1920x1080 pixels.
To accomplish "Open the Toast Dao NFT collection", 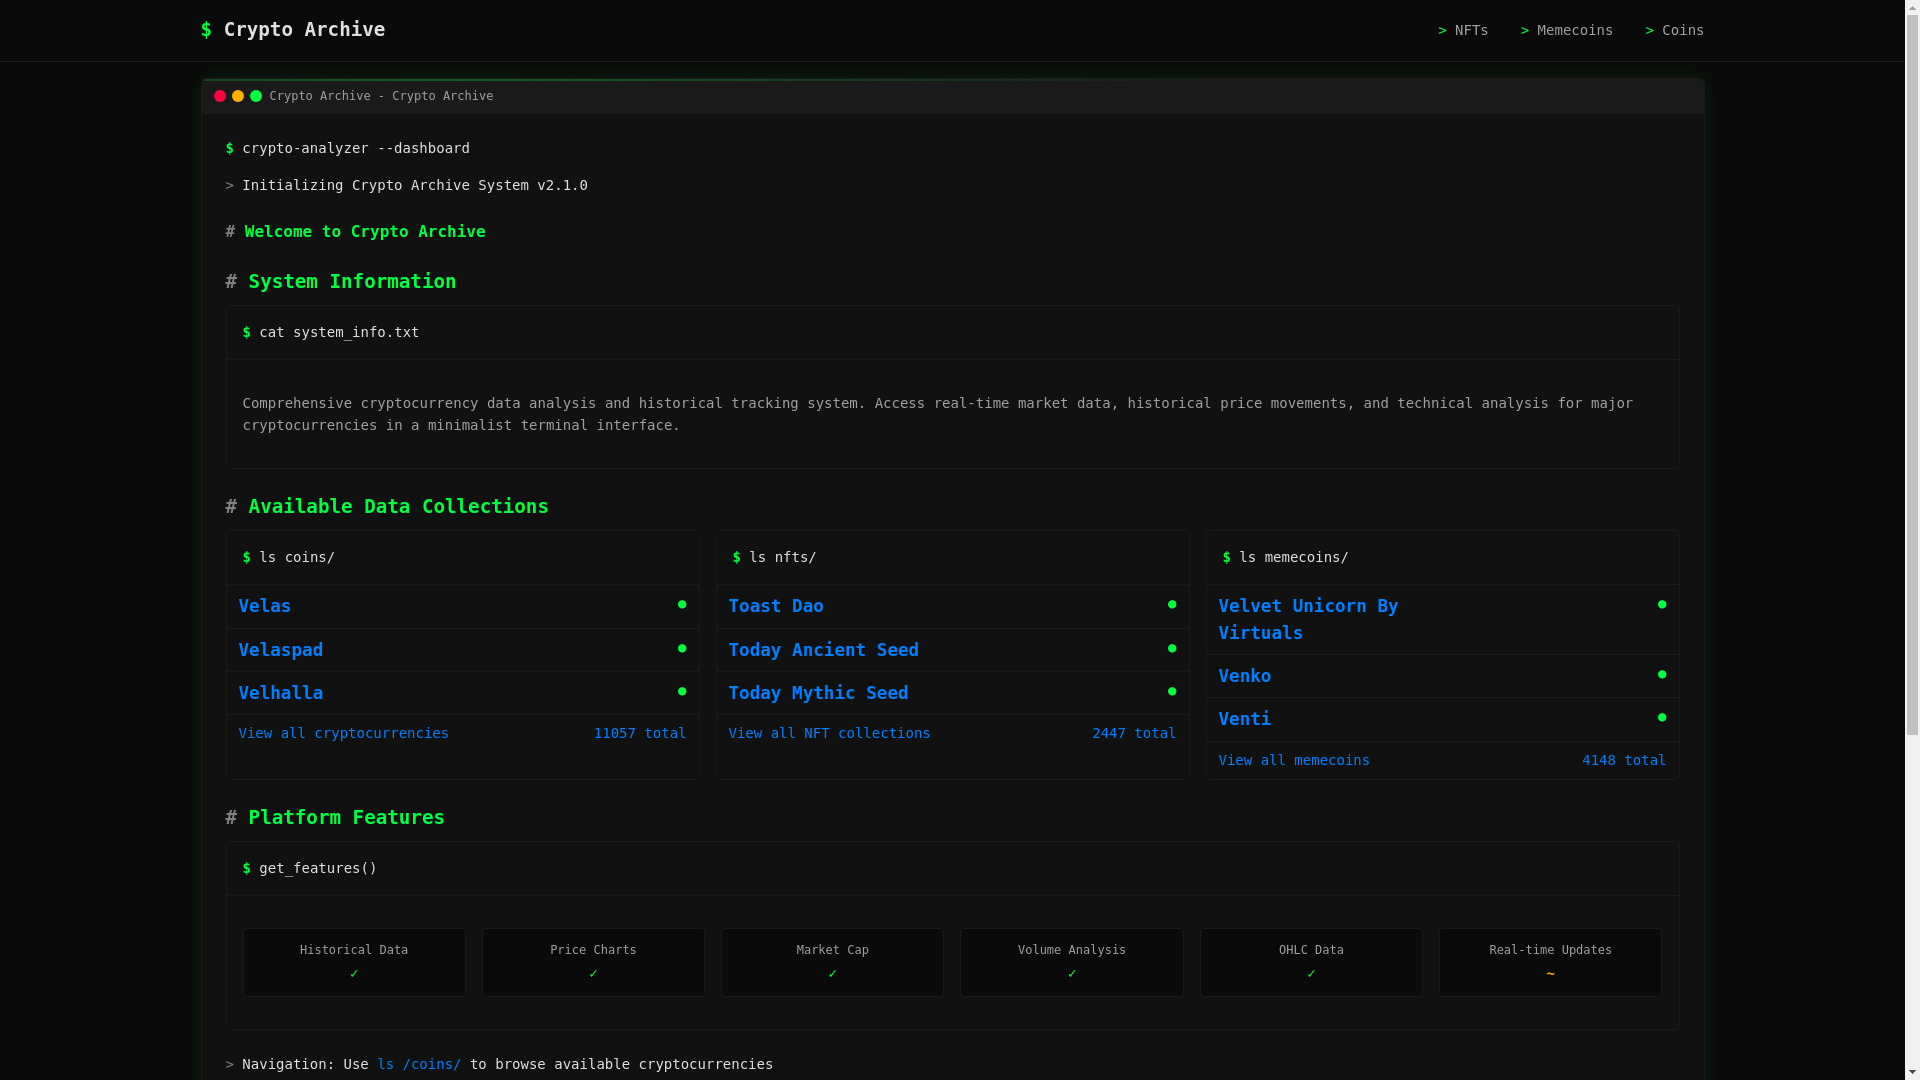I will click(x=775, y=606).
